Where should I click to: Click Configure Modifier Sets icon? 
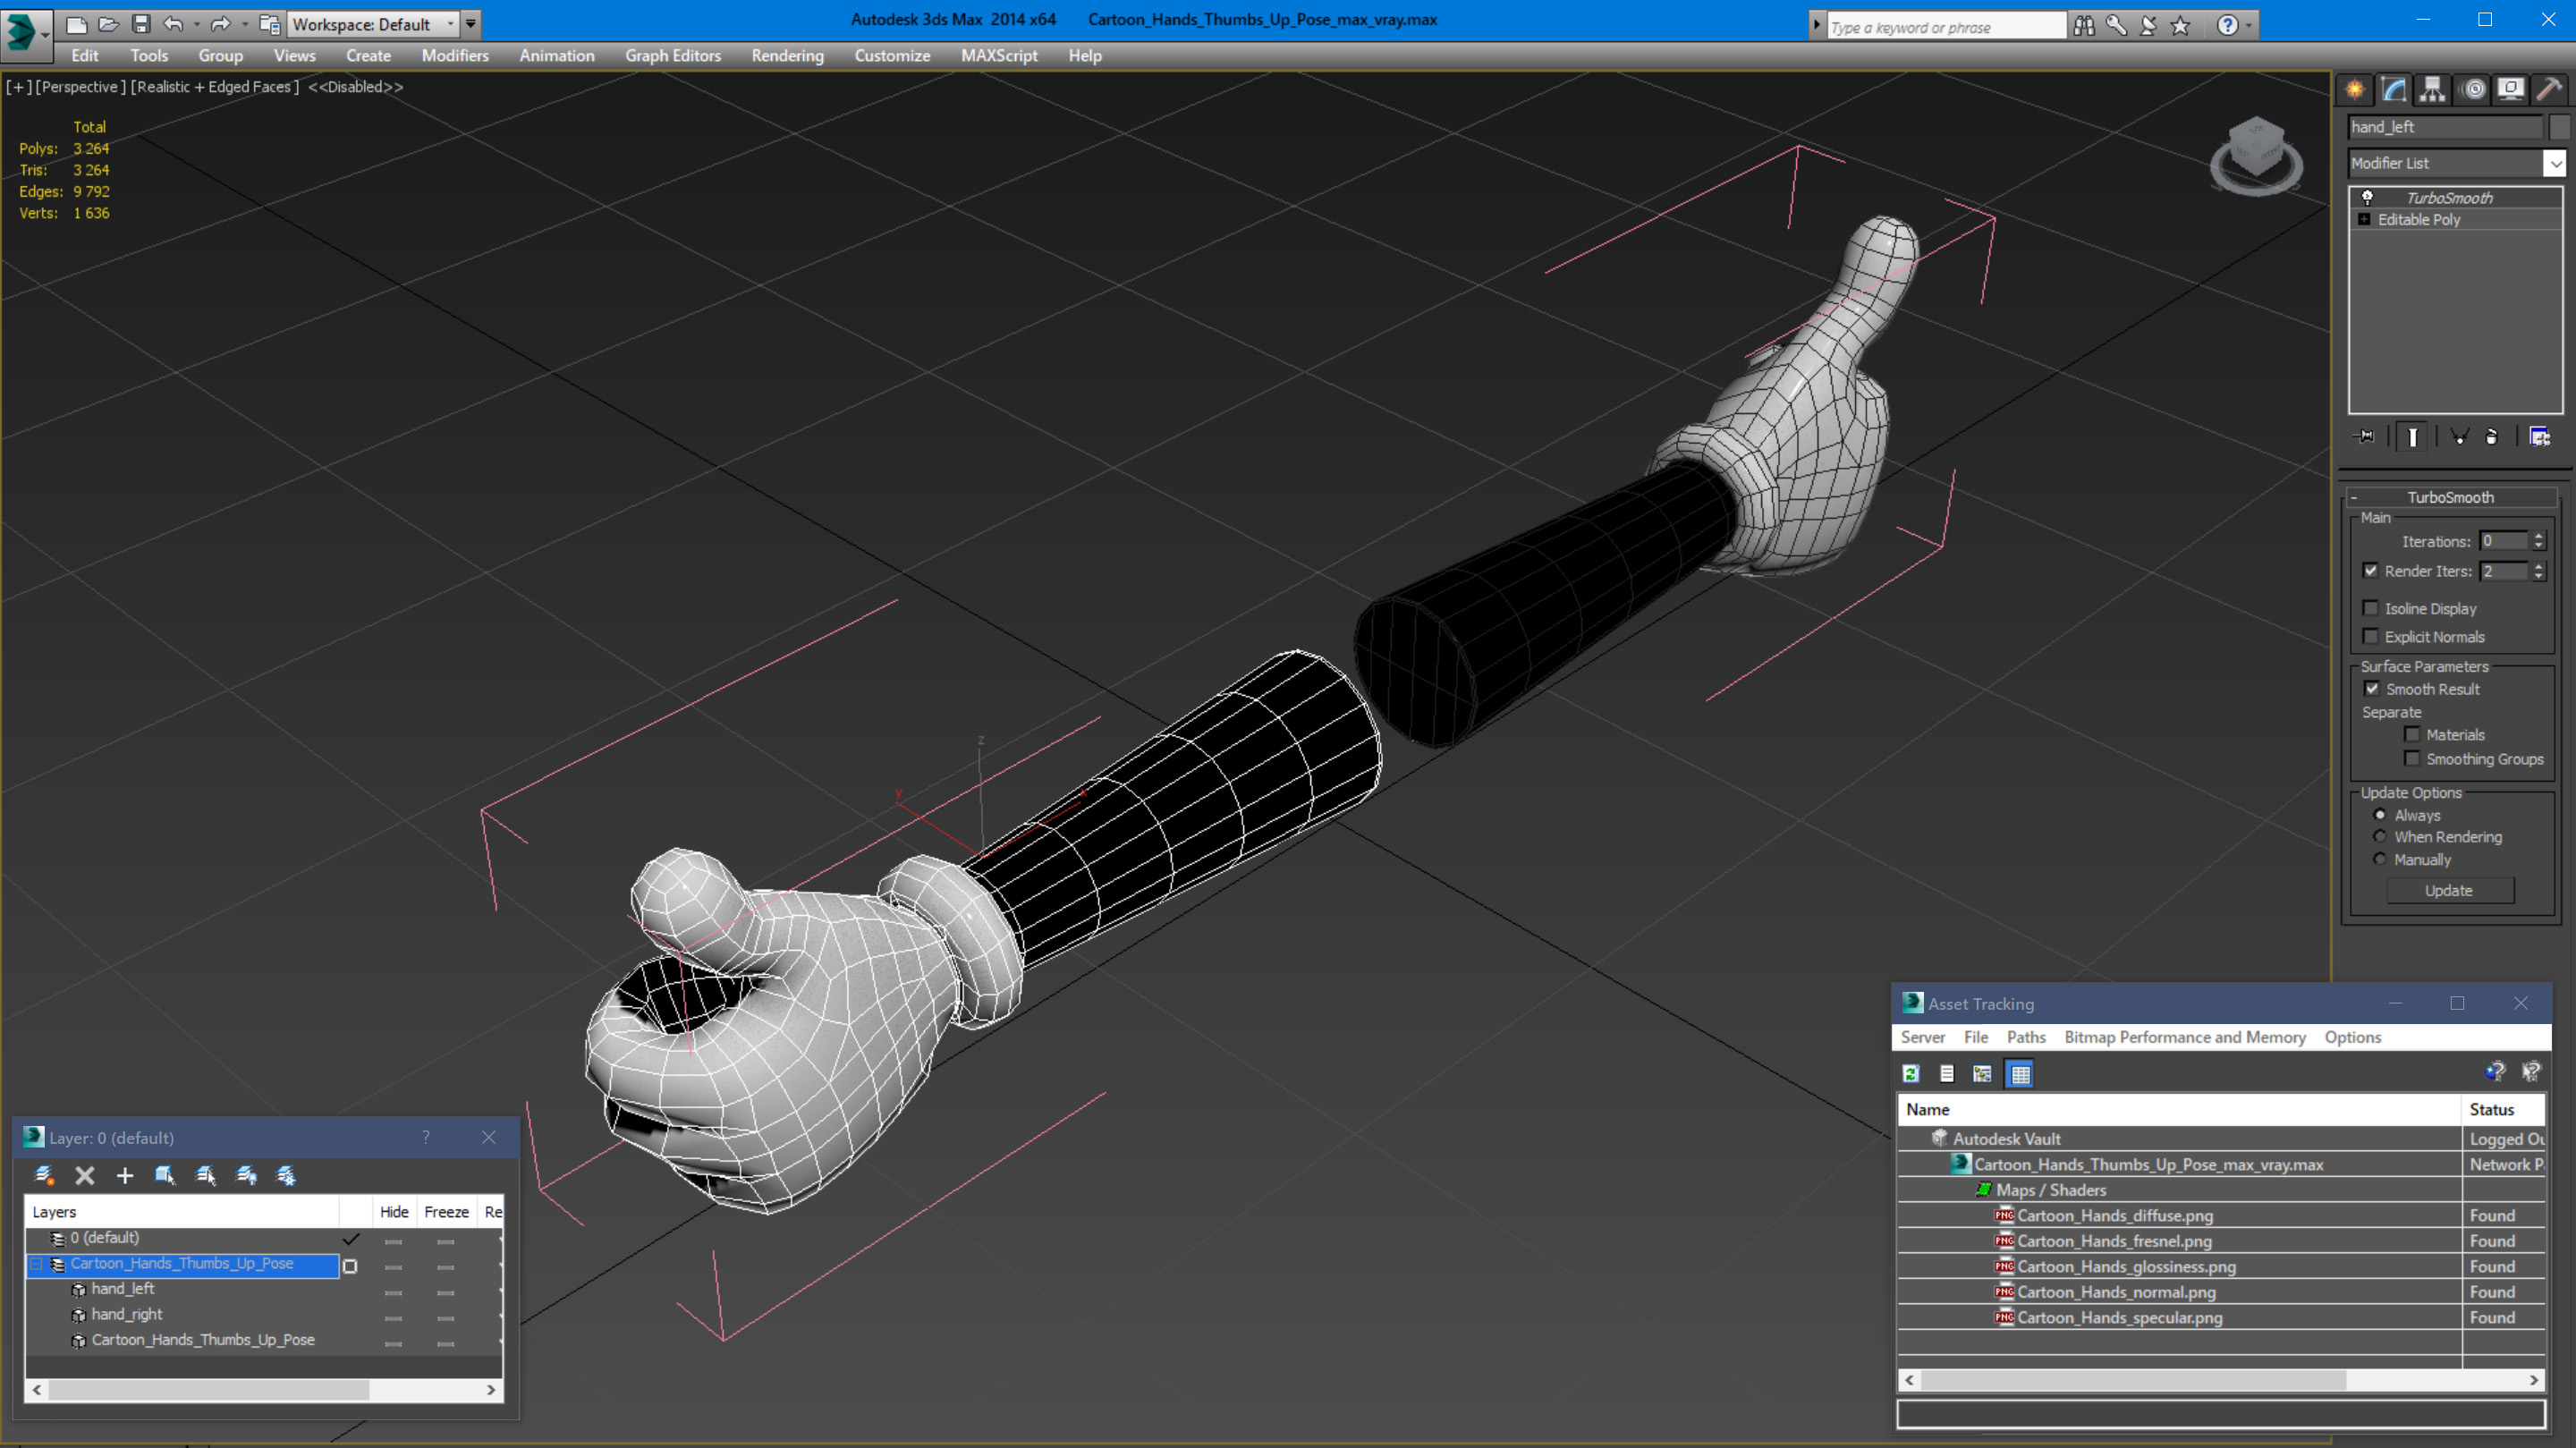[x=2539, y=436]
